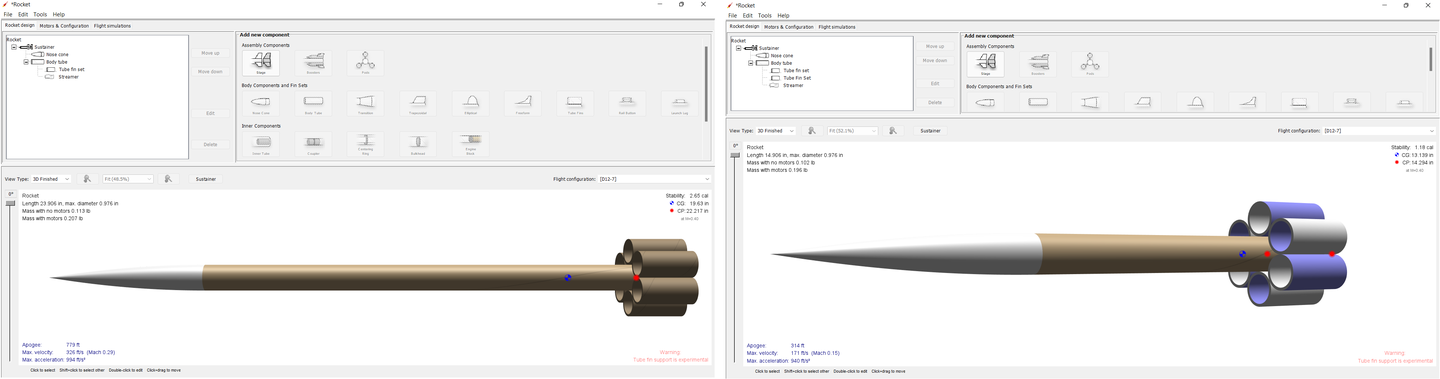The image size is (1440, 379).
Task: Toggle Sustainer stage button in left window
Action: point(205,179)
